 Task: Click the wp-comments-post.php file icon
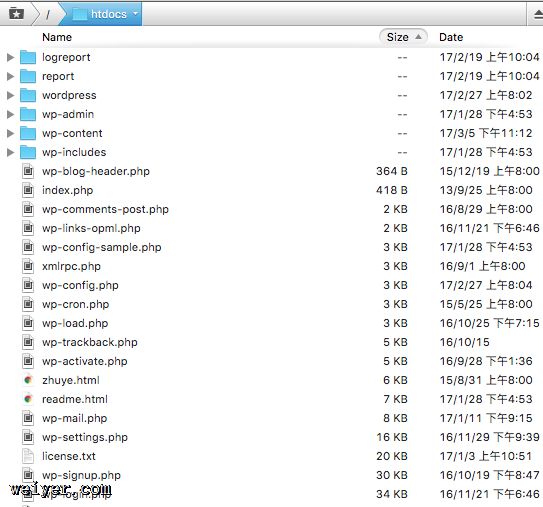point(28,209)
